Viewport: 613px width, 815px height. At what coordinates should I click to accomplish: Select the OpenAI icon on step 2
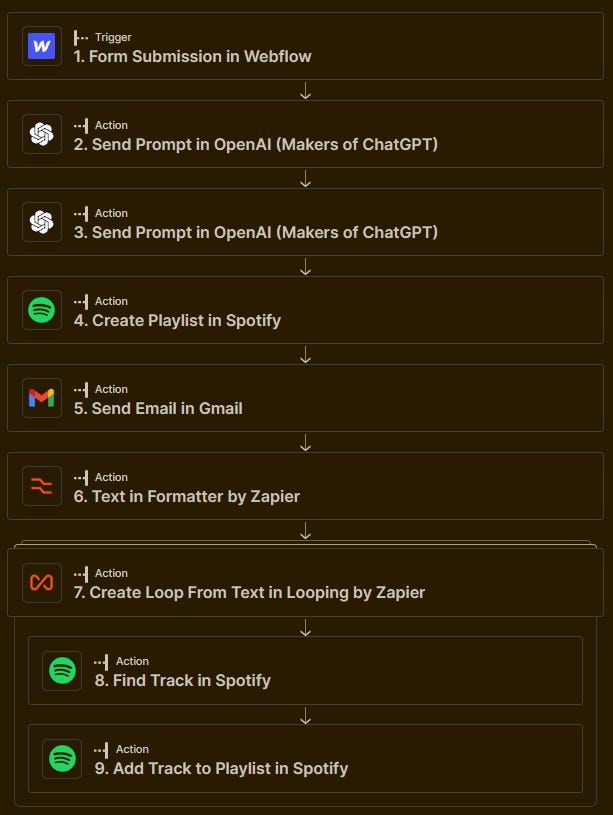pyautogui.click(x=40, y=133)
